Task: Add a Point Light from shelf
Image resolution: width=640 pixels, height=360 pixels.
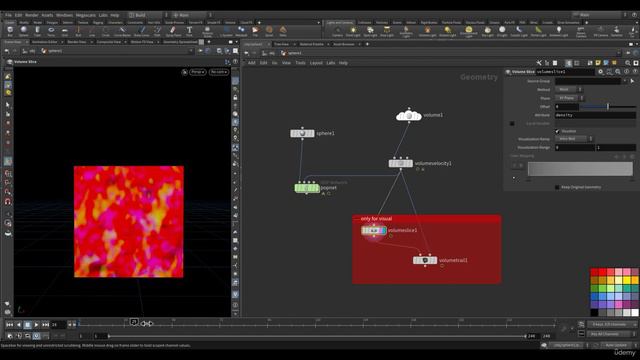Action: click(x=353, y=31)
